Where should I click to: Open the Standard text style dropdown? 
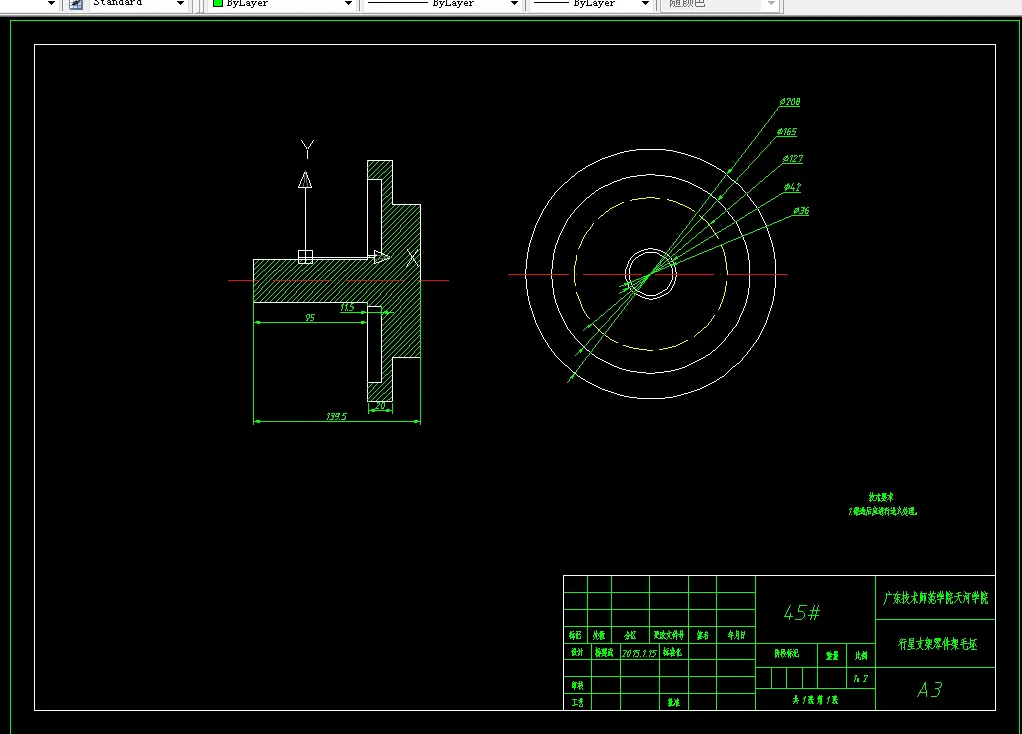[x=181, y=3]
